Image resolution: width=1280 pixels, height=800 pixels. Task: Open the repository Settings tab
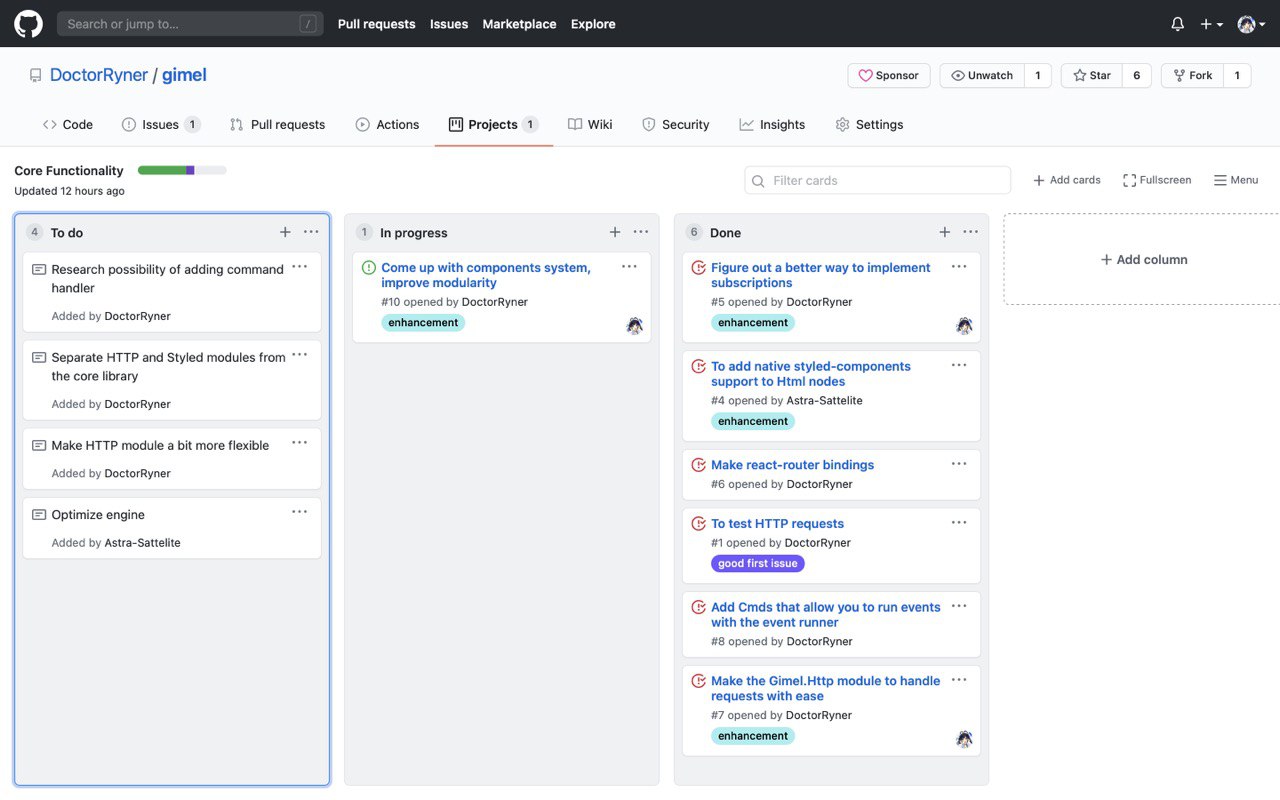click(x=869, y=124)
